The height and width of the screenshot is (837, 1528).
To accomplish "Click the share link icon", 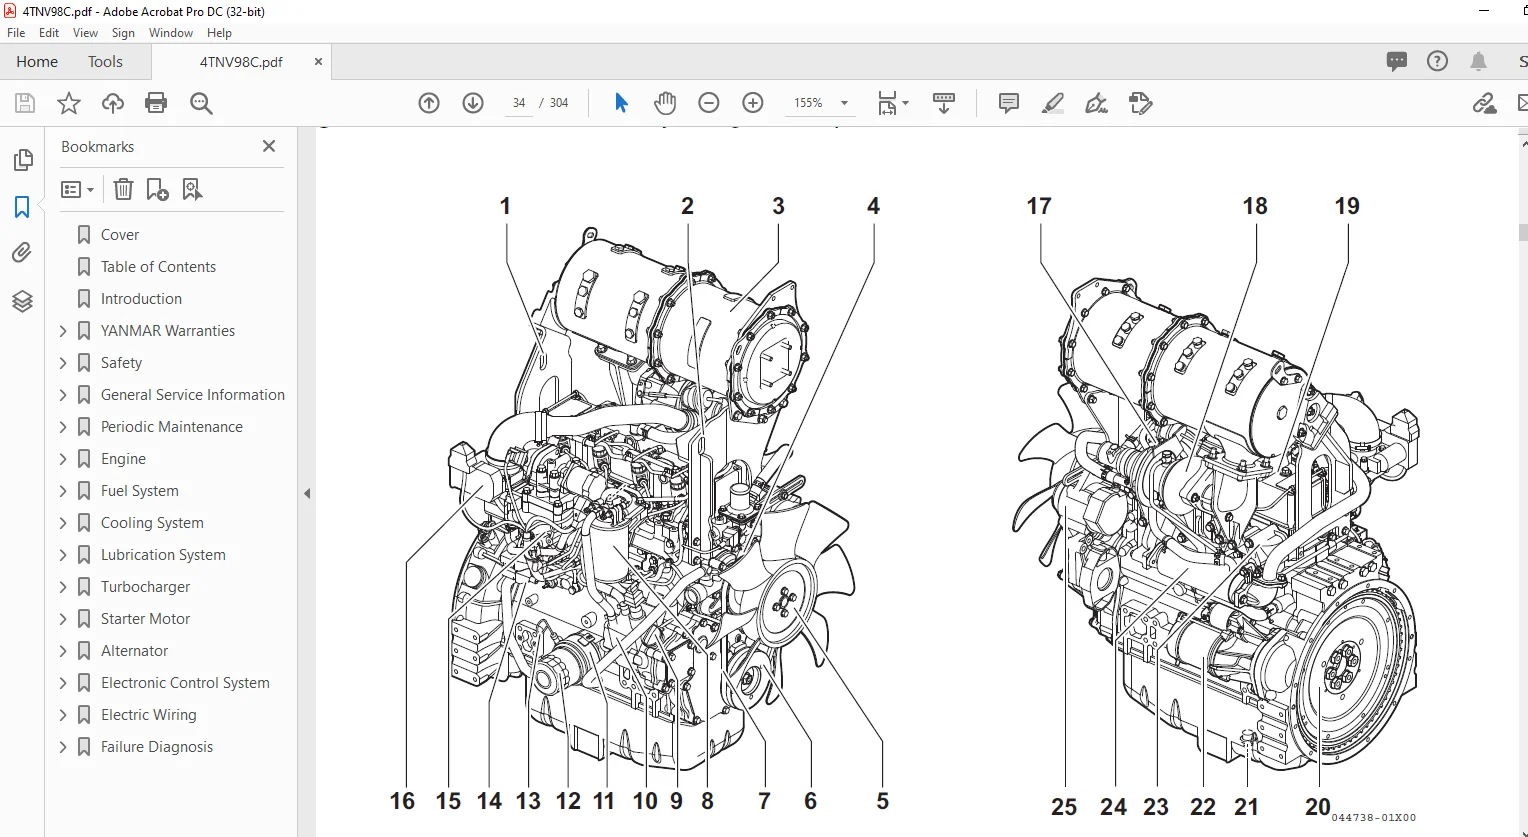I will pyautogui.click(x=1484, y=103).
